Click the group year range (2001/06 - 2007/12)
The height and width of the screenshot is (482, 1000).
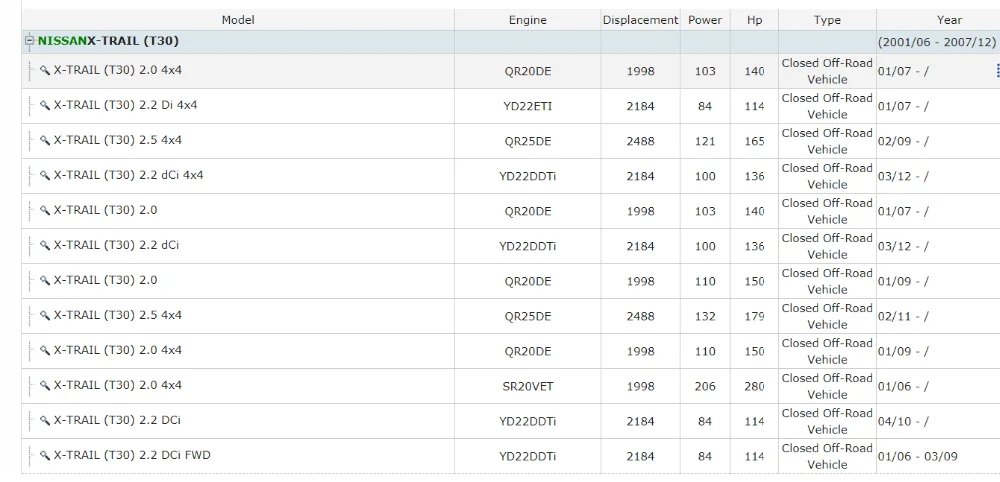[x=937, y=42]
